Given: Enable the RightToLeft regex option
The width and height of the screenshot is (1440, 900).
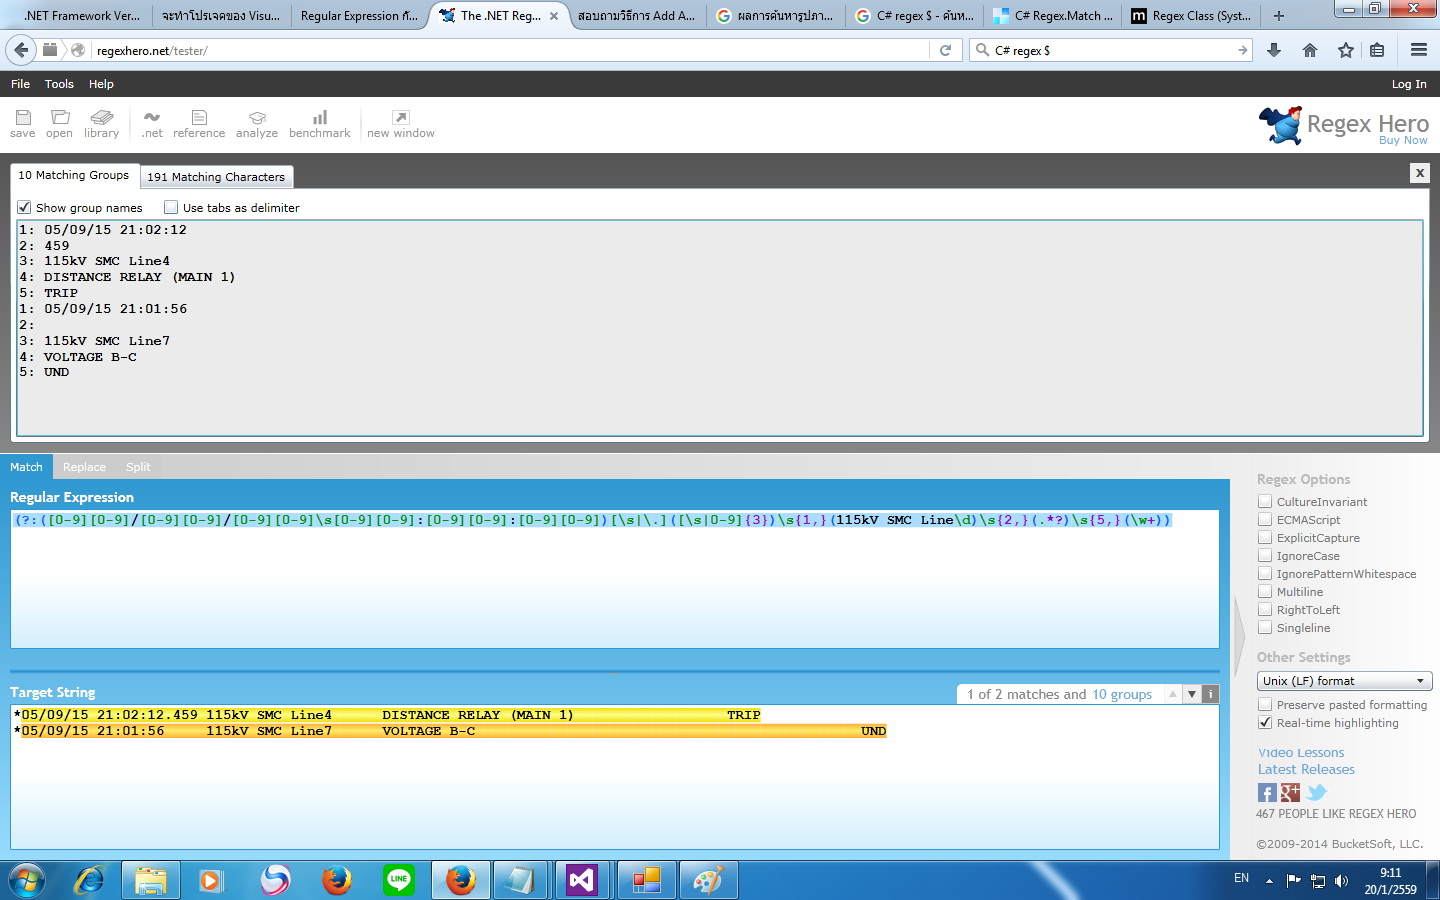Looking at the screenshot, I should coord(1265,609).
